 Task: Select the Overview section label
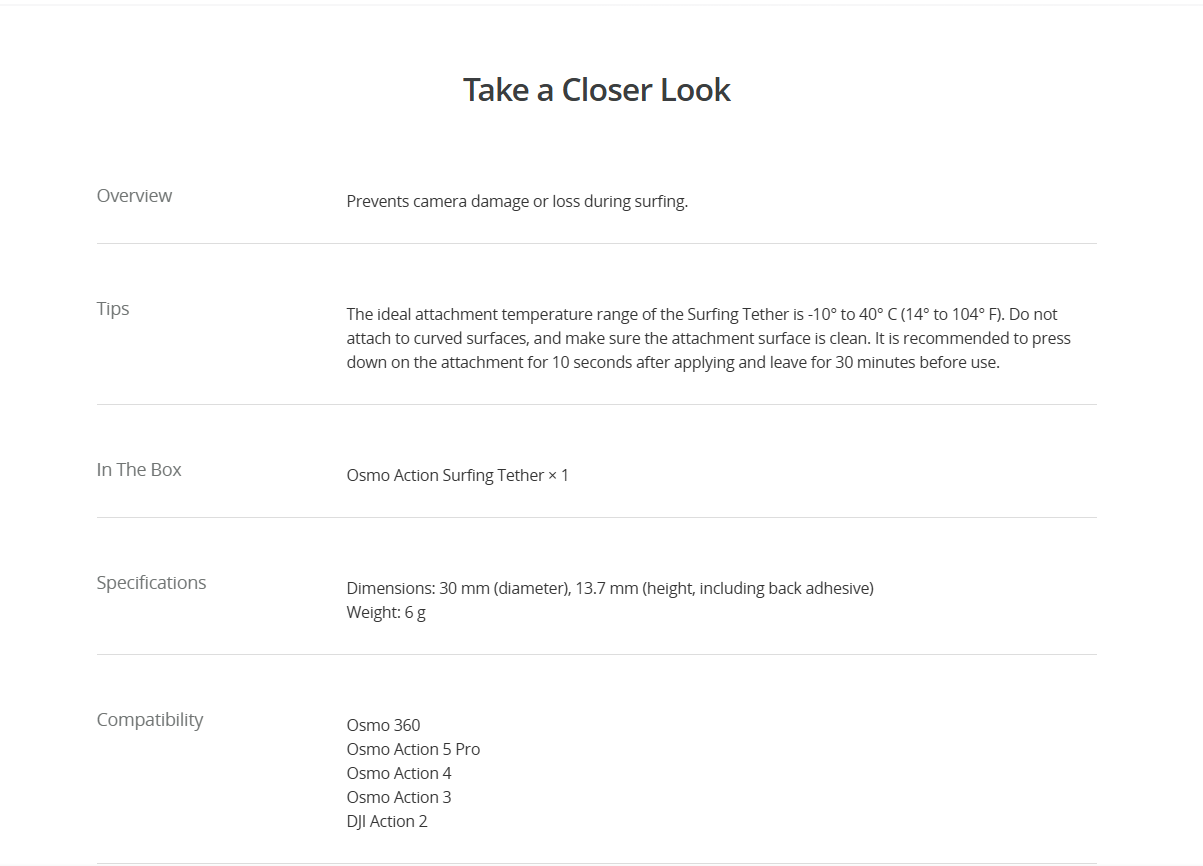click(x=134, y=196)
